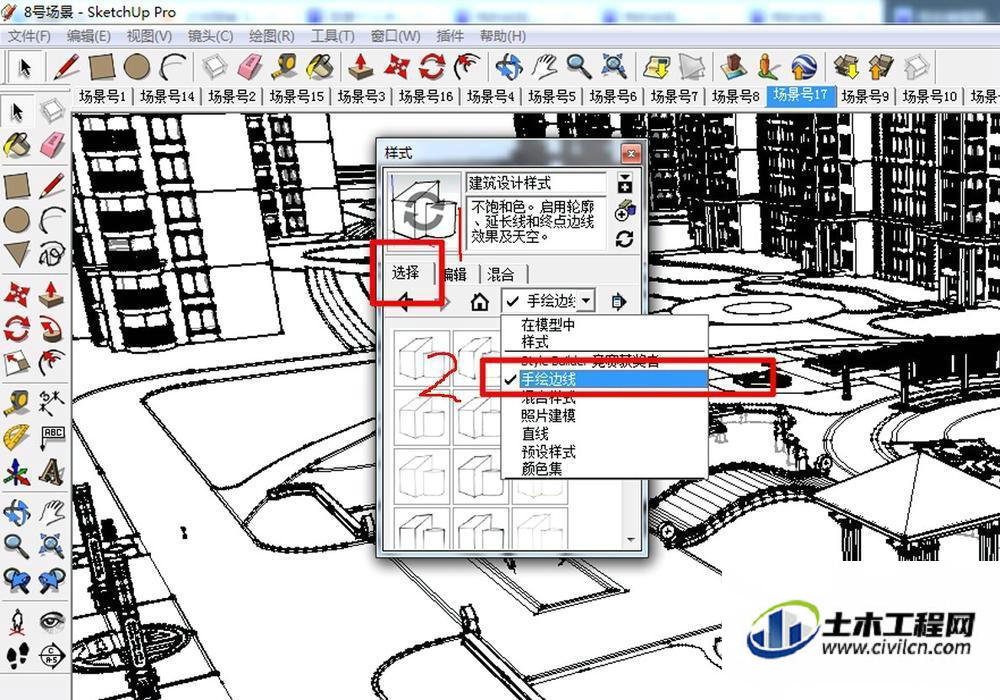1000x700 pixels.
Task: Choose 照片建模 from the collection list
Action: pos(548,416)
